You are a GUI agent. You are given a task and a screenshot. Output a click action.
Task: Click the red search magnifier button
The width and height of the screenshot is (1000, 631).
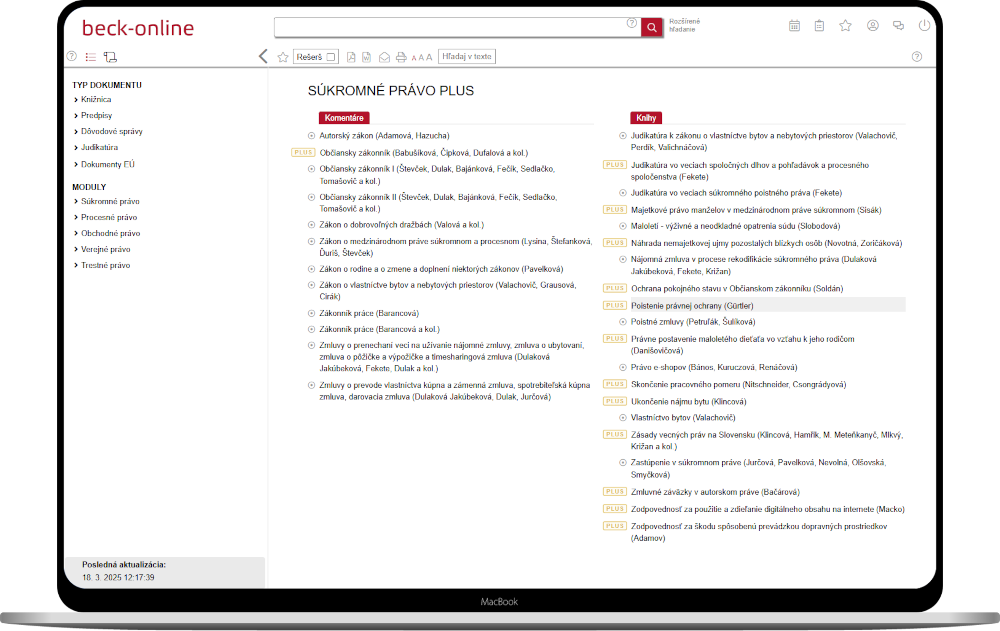point(651,27)
